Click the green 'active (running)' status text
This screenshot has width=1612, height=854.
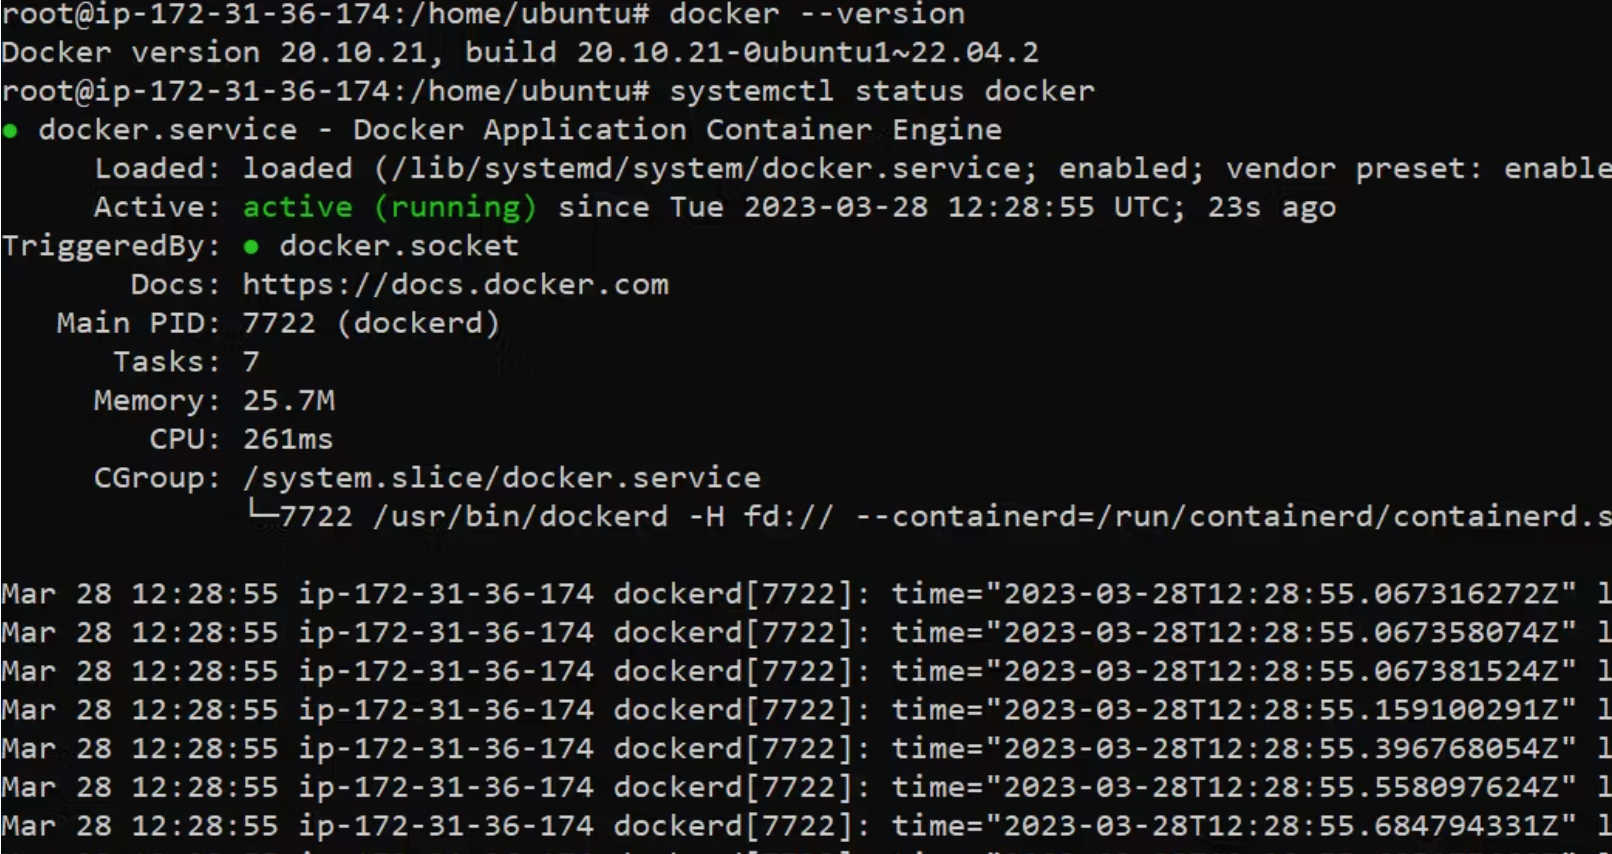pos(389,208)
